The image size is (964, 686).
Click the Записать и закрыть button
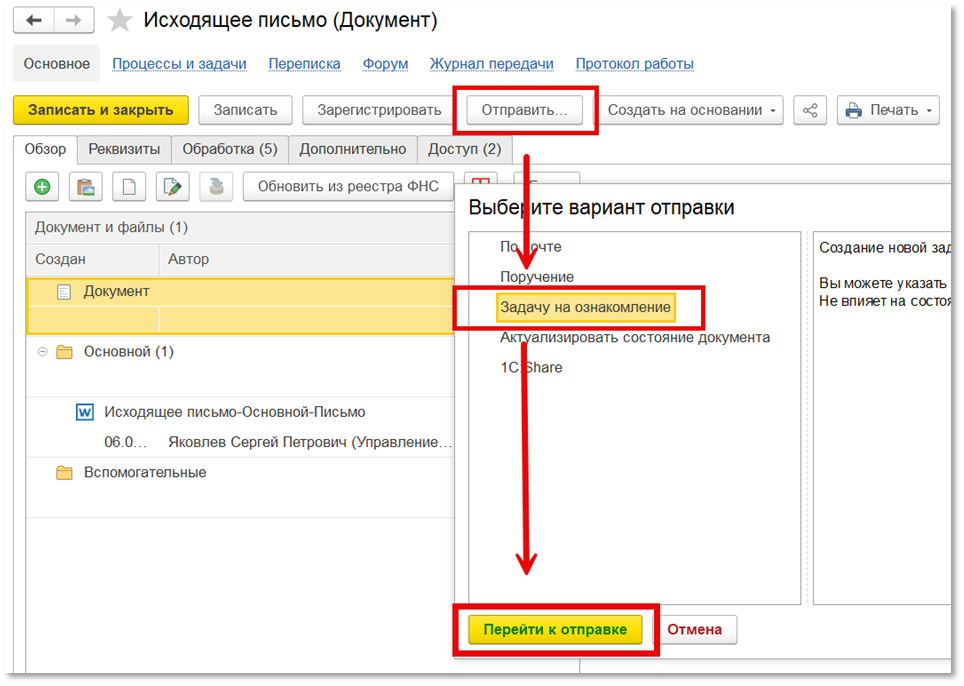tap(101, 111)
